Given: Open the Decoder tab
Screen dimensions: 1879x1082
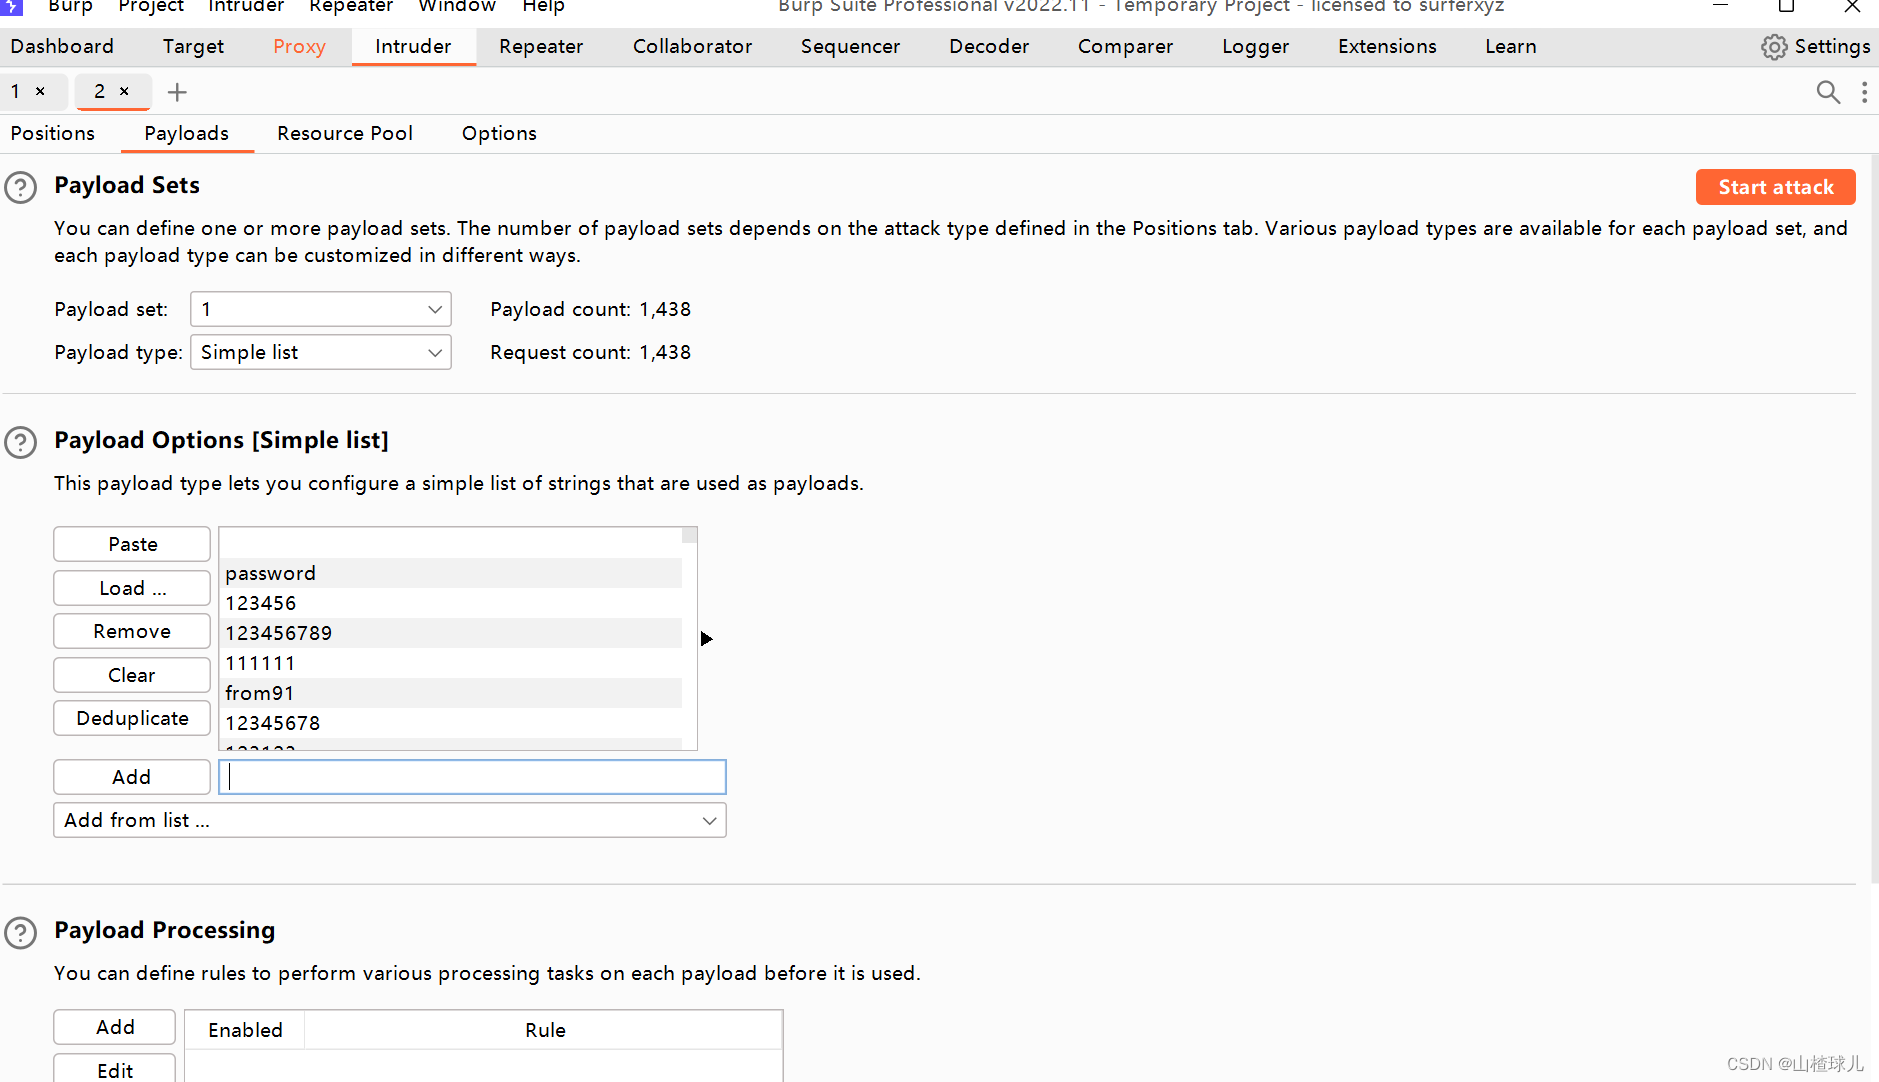Looking at the screenshot, I should click(x=989, y=46).
